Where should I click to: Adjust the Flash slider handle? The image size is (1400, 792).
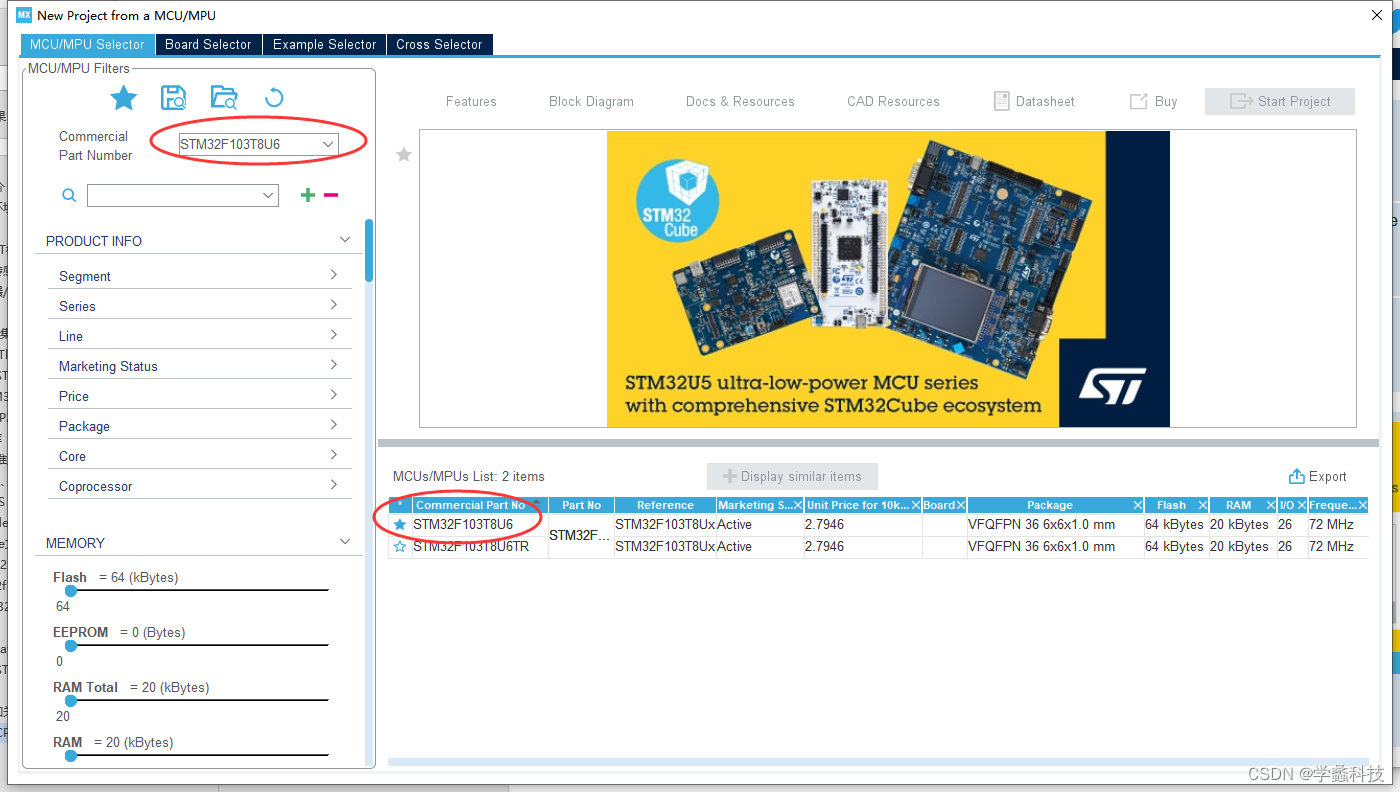pos(71,591)
